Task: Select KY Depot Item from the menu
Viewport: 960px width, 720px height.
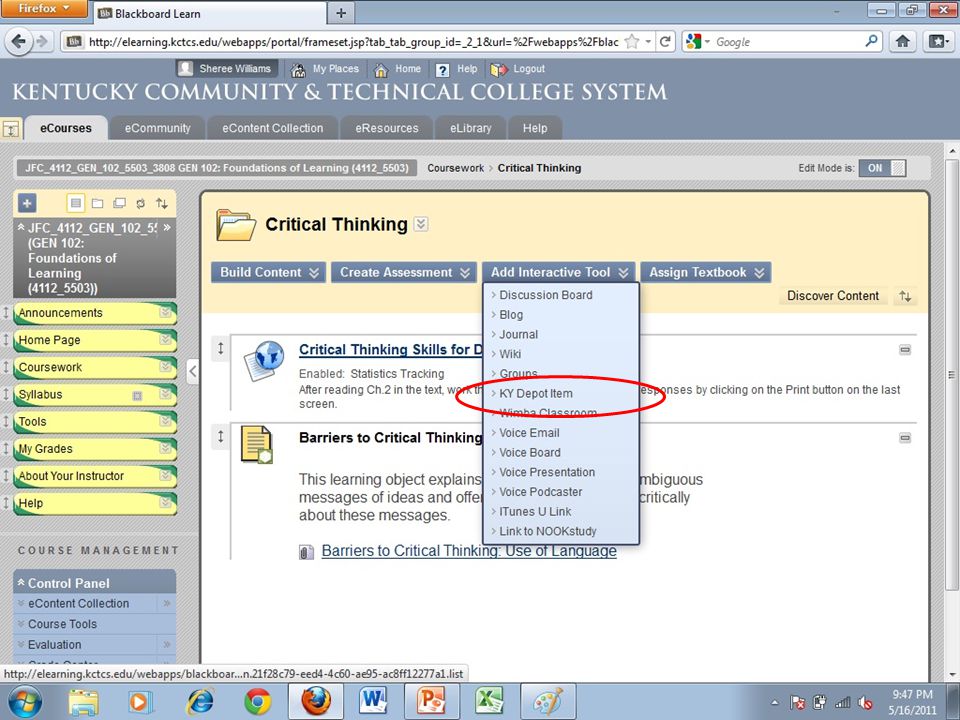Action: click(536, 394)
